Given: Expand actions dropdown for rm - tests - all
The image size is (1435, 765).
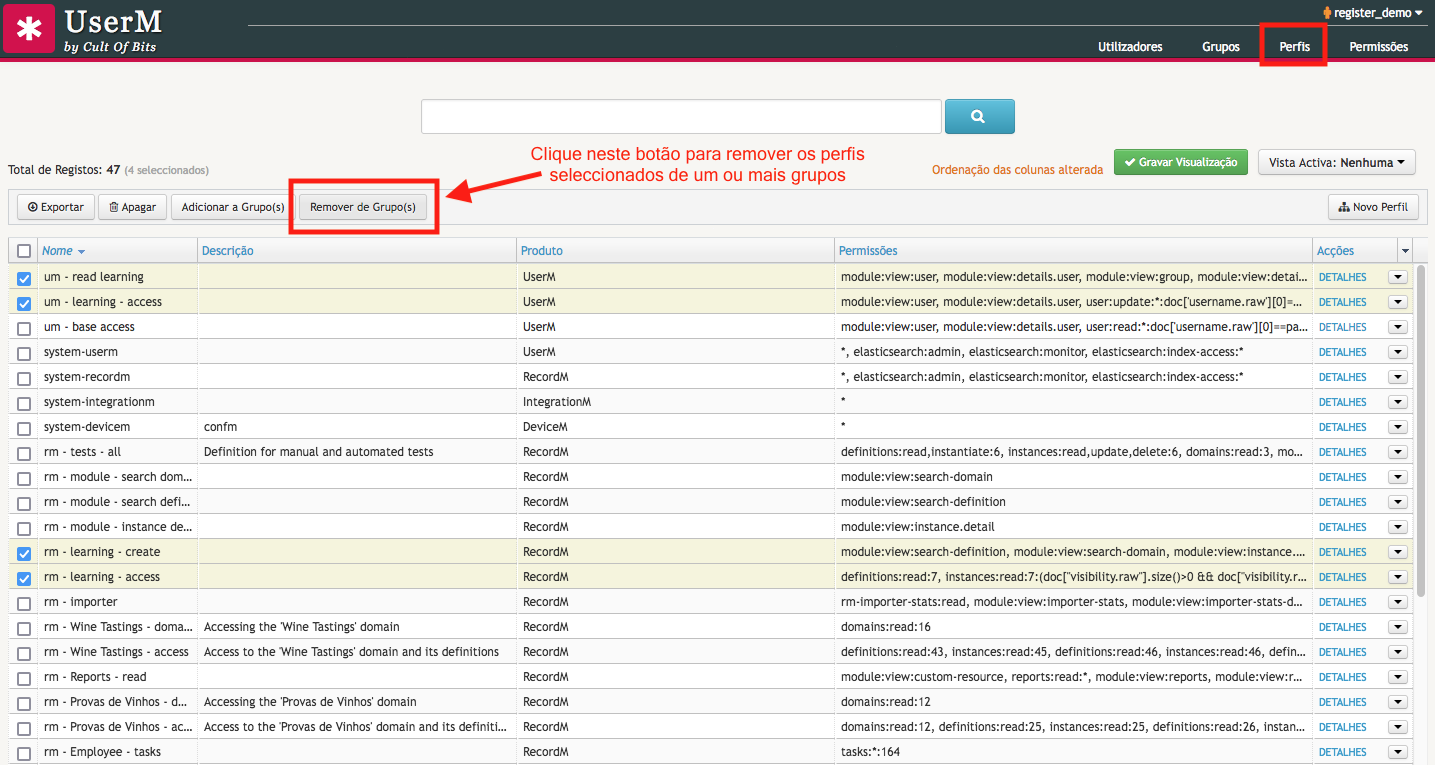Looking at the screenshot, I should tap(1397, 452).
